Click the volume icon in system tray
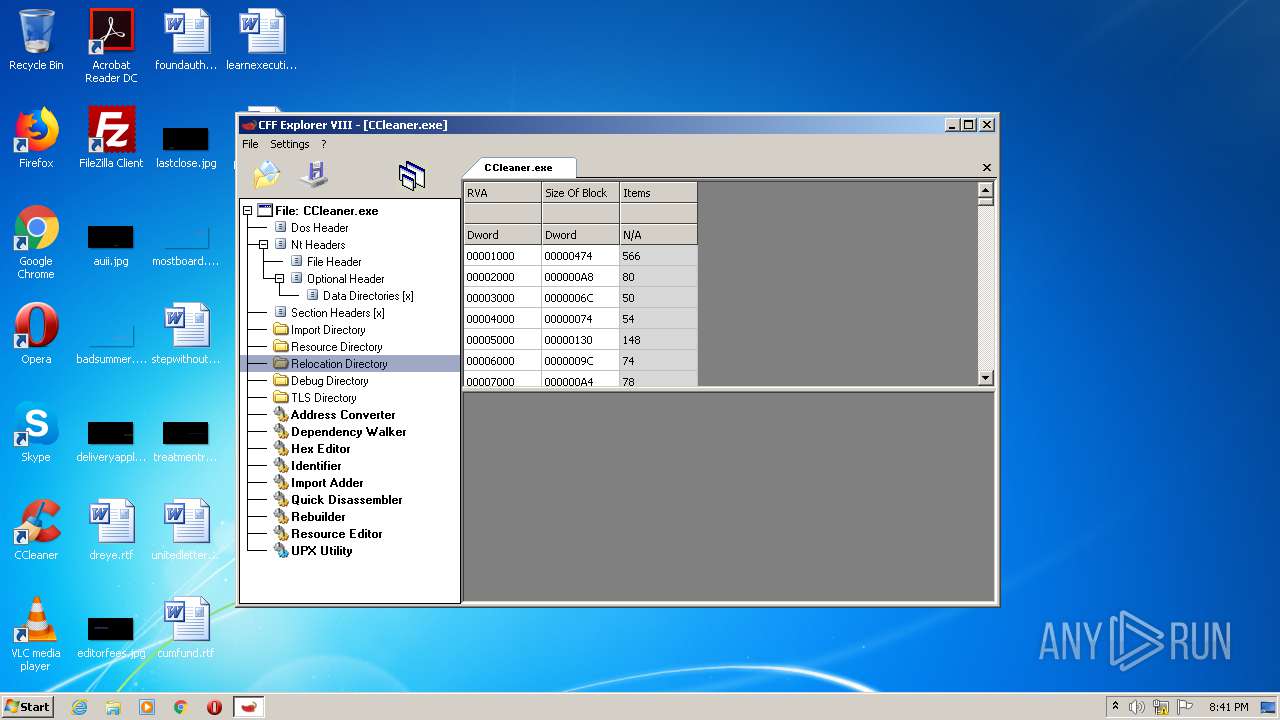The width and height of the screenshot is (1280, 720). point(1137,707)
